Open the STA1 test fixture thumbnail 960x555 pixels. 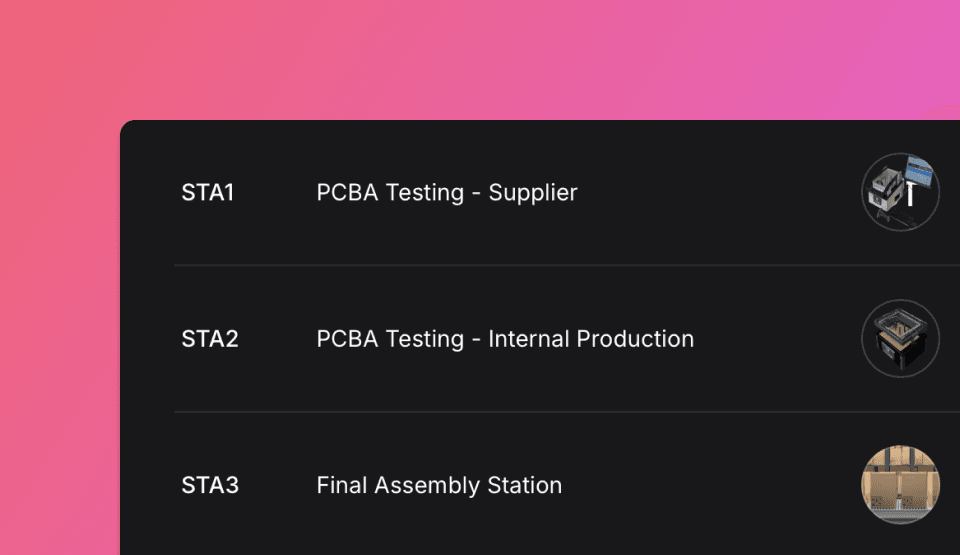point(900,192)
